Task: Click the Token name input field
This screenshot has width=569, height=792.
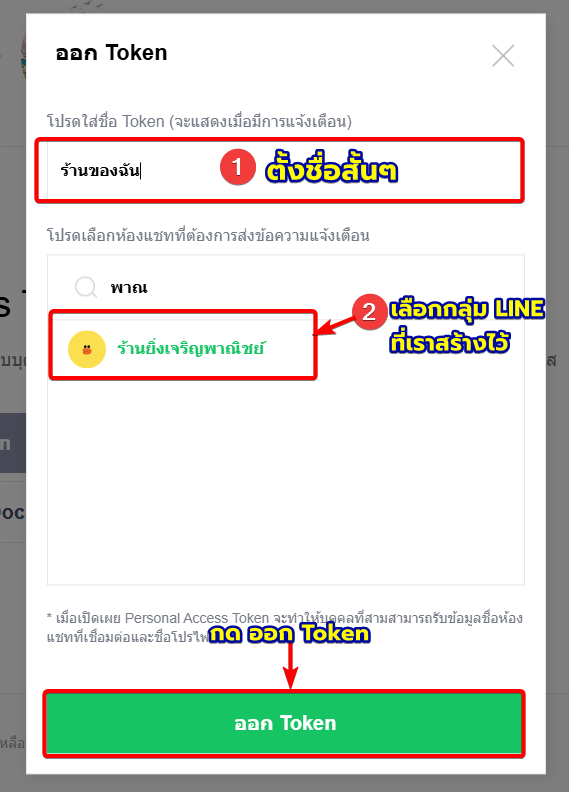Action: pos(285,170)
